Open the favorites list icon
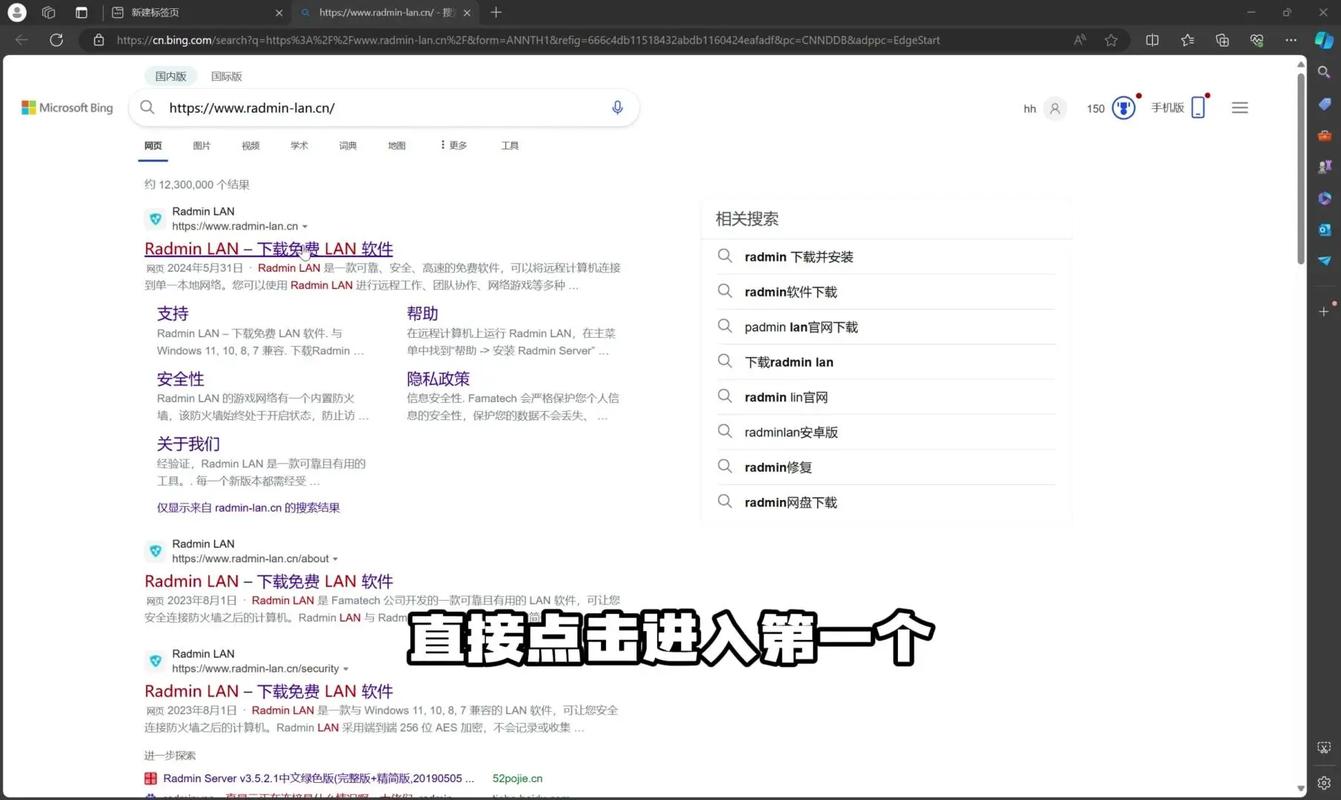The height and width of the screenshot is (800, 1341). click(1187, 40)
